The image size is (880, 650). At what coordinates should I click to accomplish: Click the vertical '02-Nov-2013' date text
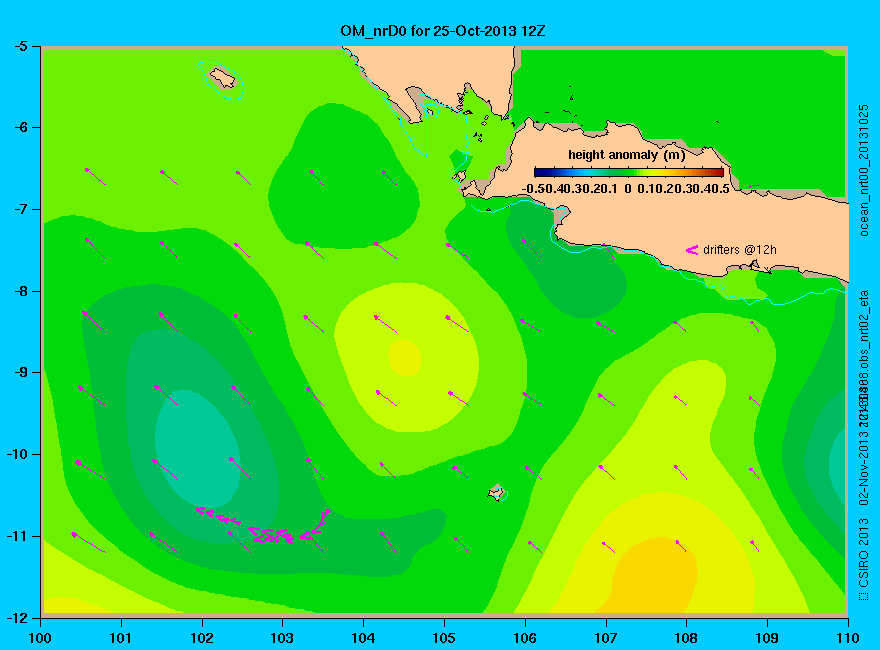coord(864,469)
